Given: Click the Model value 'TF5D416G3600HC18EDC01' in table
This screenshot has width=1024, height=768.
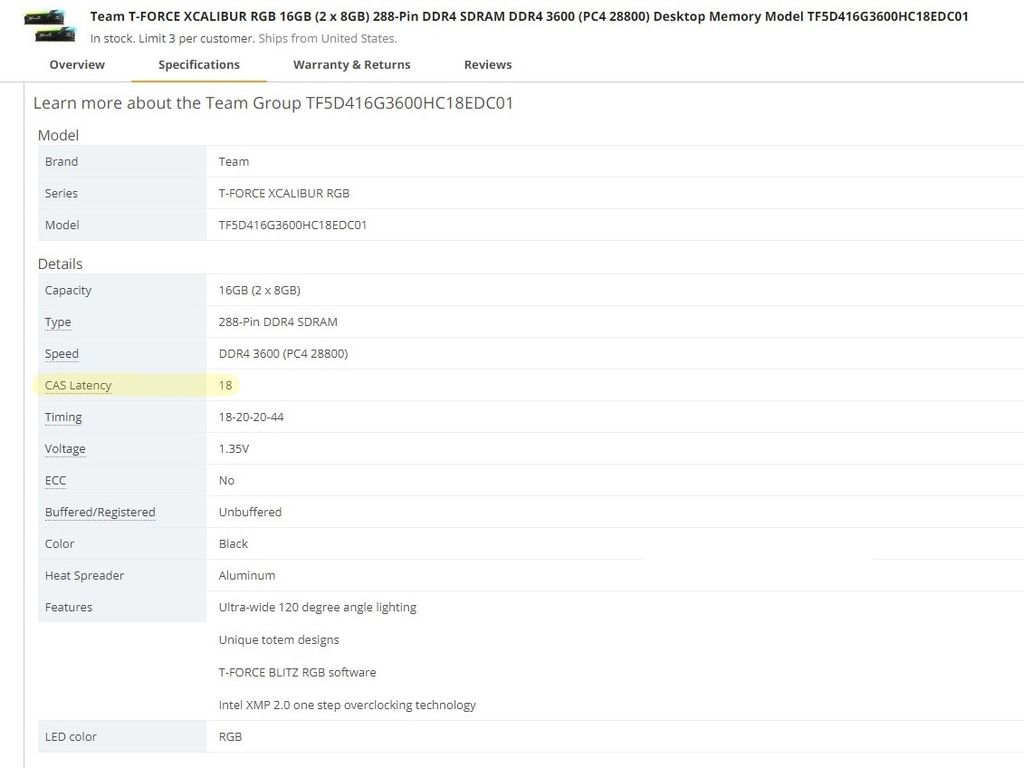Looking at the screenshot, I should click(293, 225).
